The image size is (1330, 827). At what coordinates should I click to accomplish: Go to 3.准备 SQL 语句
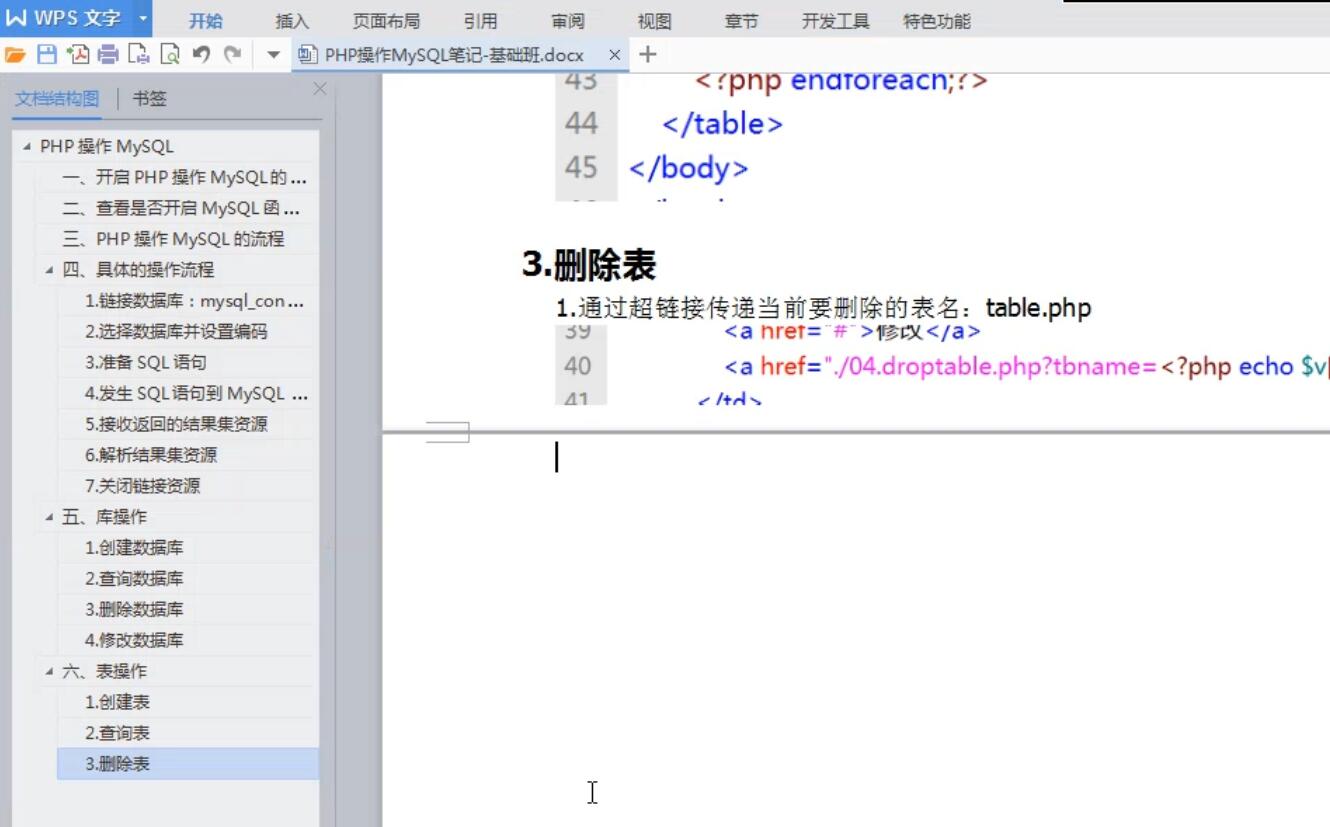point(146,363)
